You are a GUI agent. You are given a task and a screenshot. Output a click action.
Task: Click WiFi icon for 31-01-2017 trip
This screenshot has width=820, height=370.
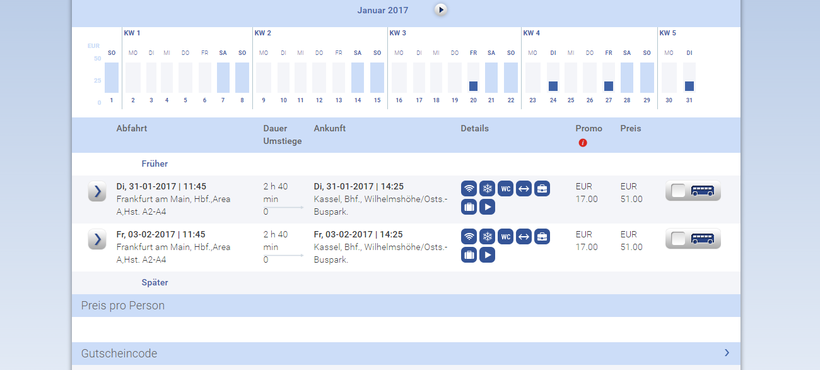click(469, 189)
